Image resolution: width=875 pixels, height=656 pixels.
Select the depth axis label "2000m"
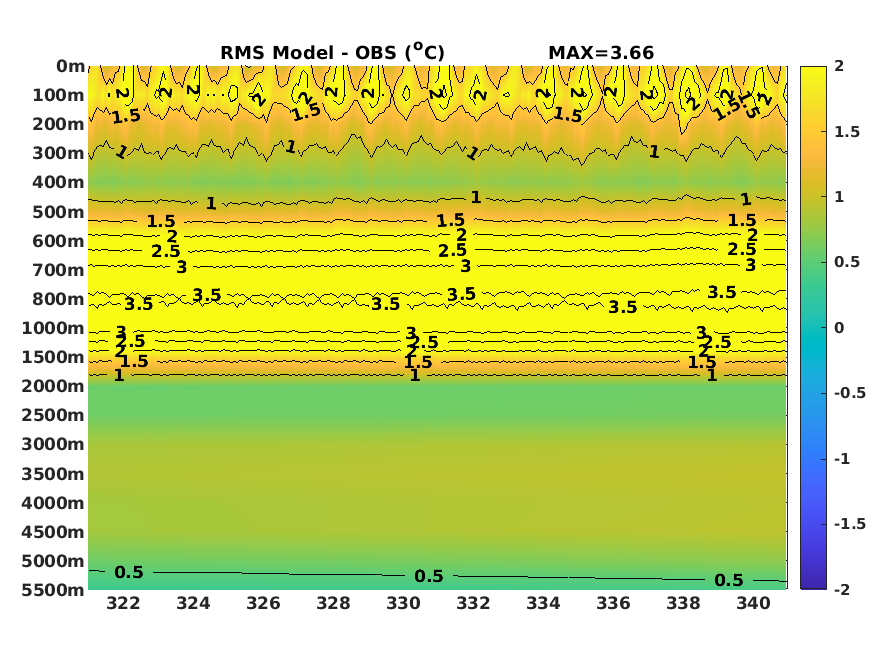click(x=53, y=387)
